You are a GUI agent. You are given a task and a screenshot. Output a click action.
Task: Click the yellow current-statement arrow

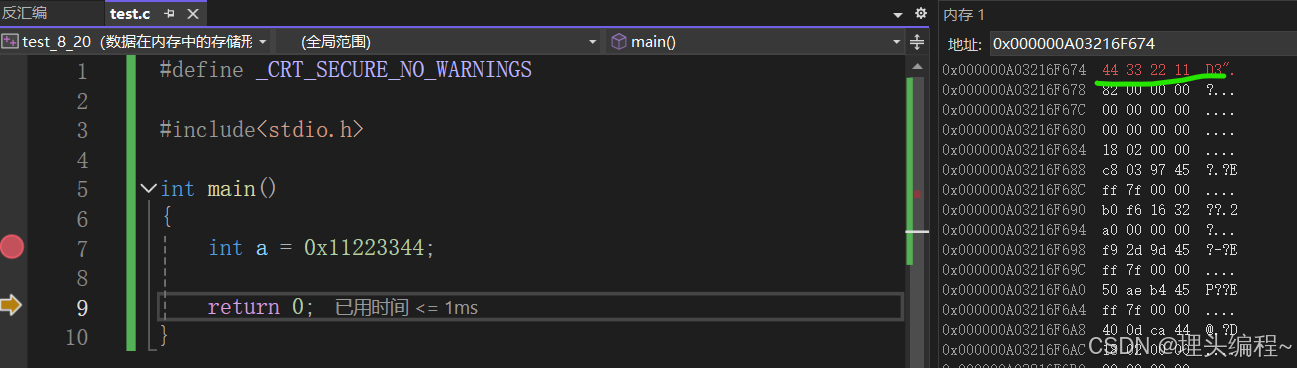point(11,305)
